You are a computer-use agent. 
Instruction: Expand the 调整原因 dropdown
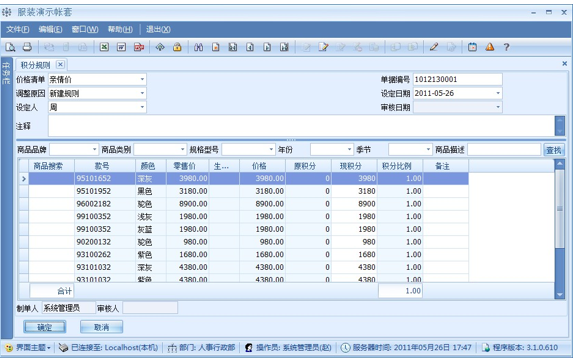click(142, 93)
